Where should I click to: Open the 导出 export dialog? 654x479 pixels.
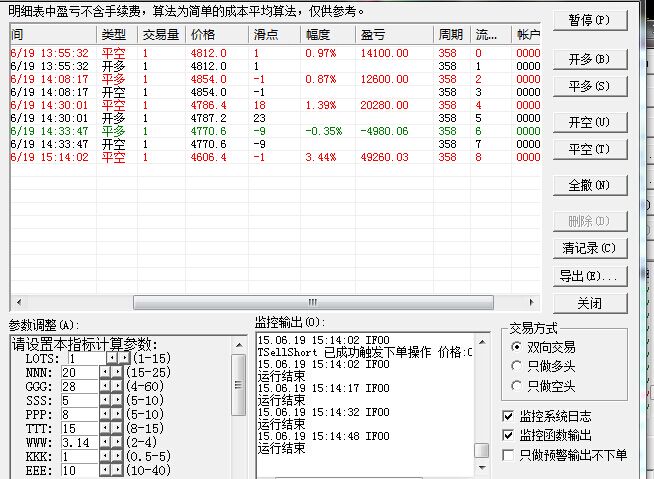[589, 275]
